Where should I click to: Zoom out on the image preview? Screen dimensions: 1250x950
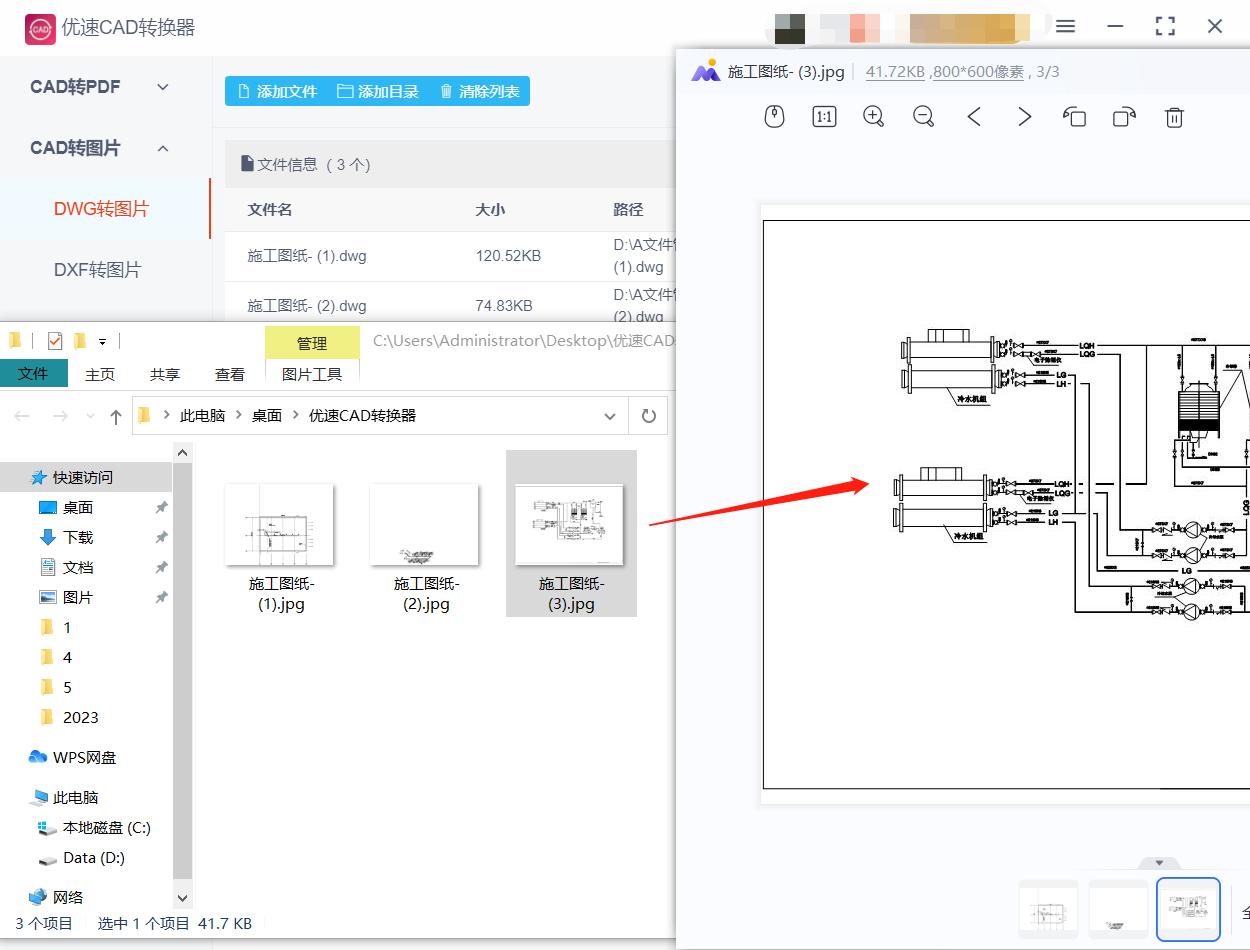923,116
